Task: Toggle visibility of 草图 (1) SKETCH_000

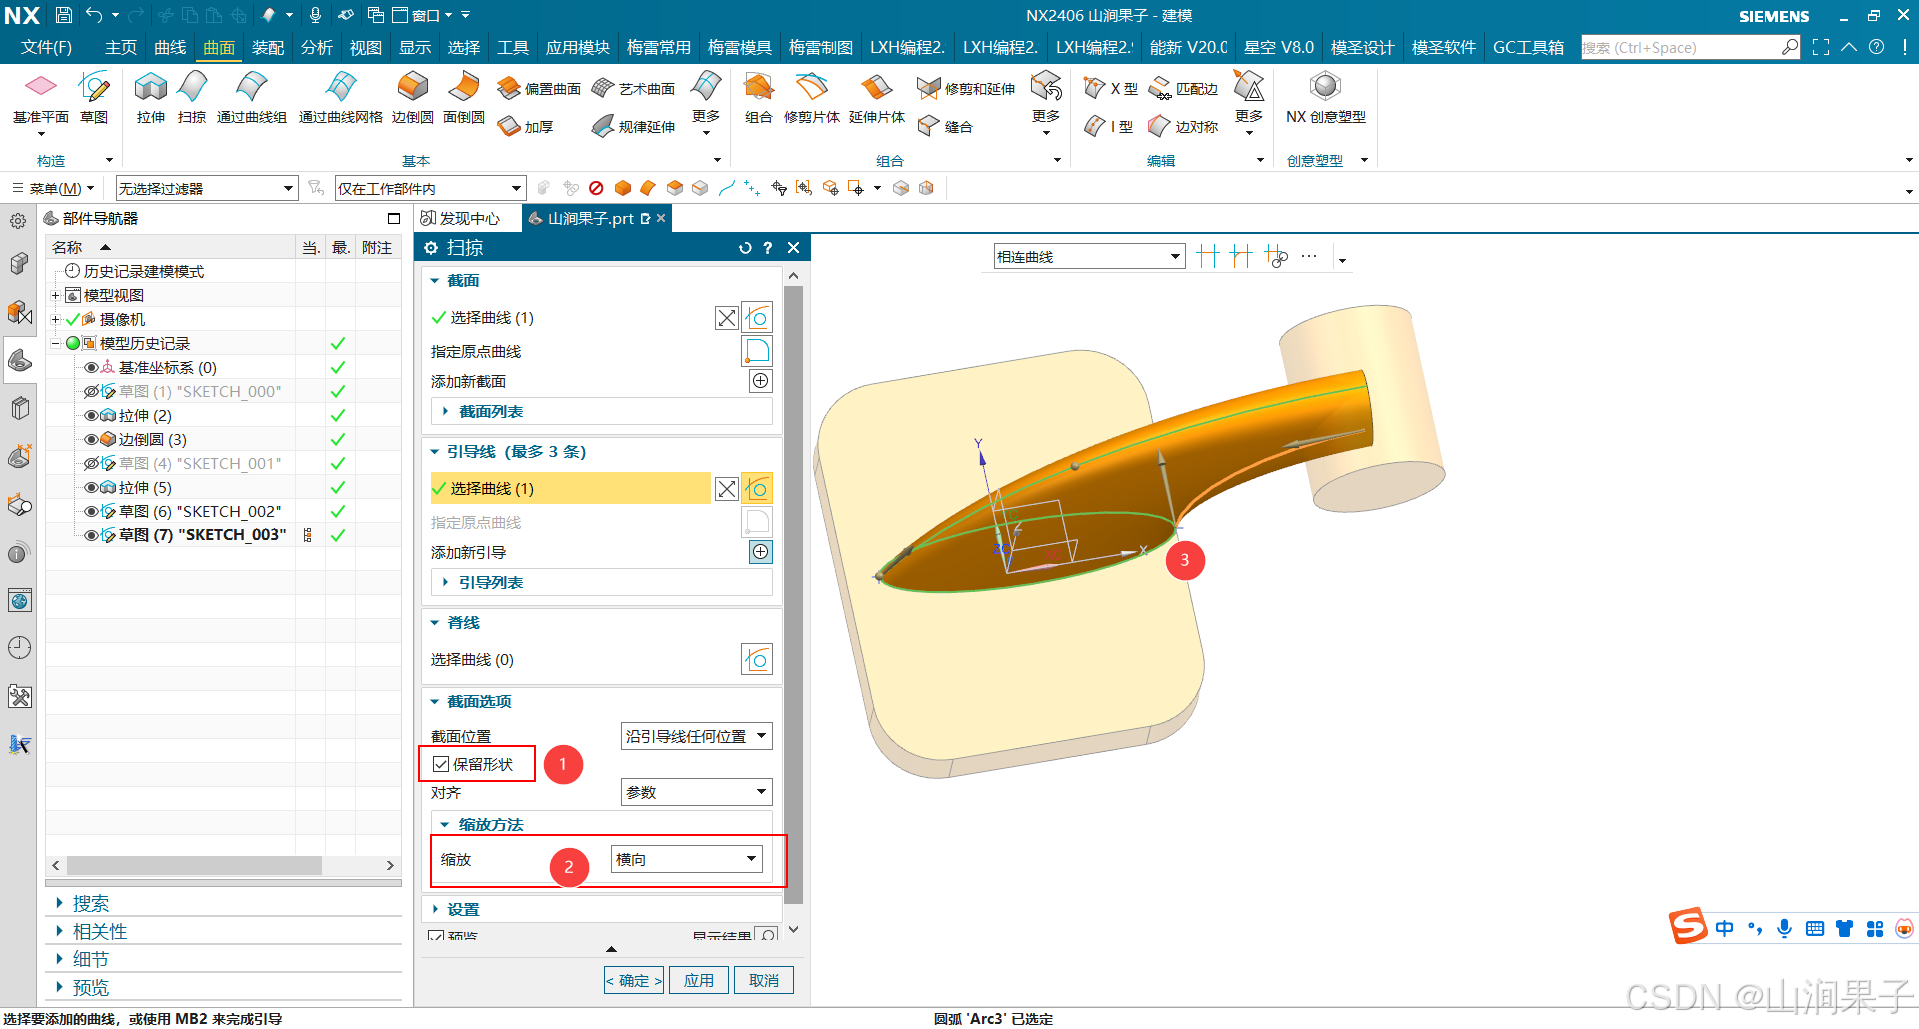Action: click(92, 392)
